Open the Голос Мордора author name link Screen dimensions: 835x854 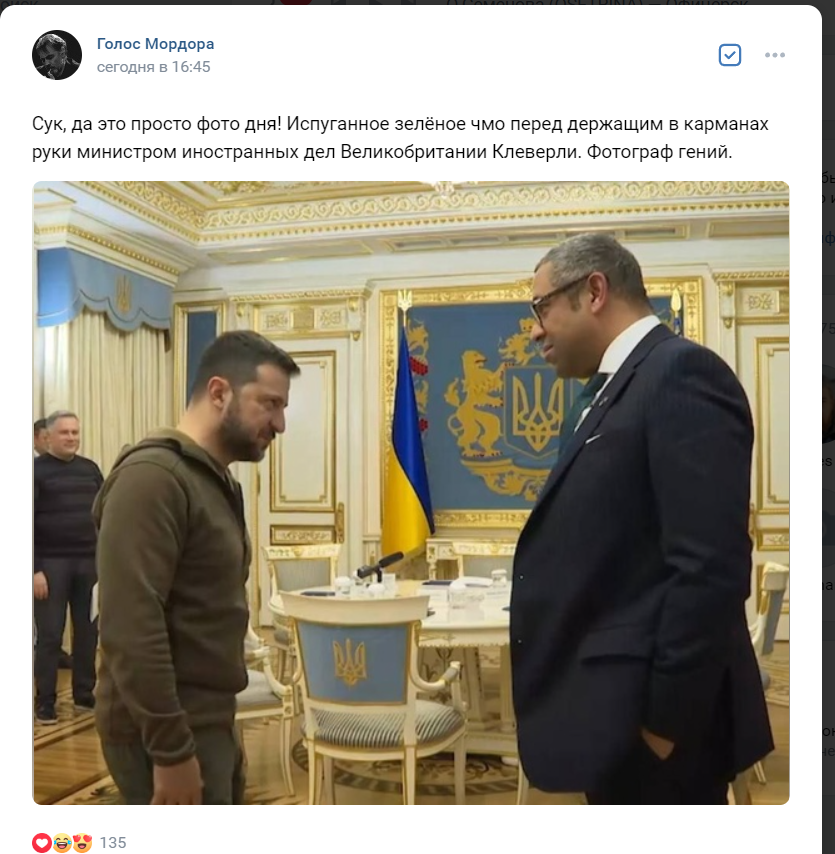coord(155,44)
